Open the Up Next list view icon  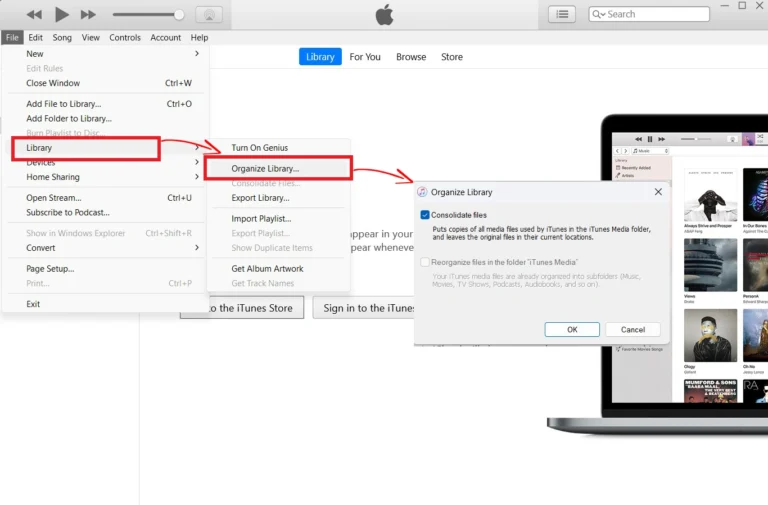[562, 14]
